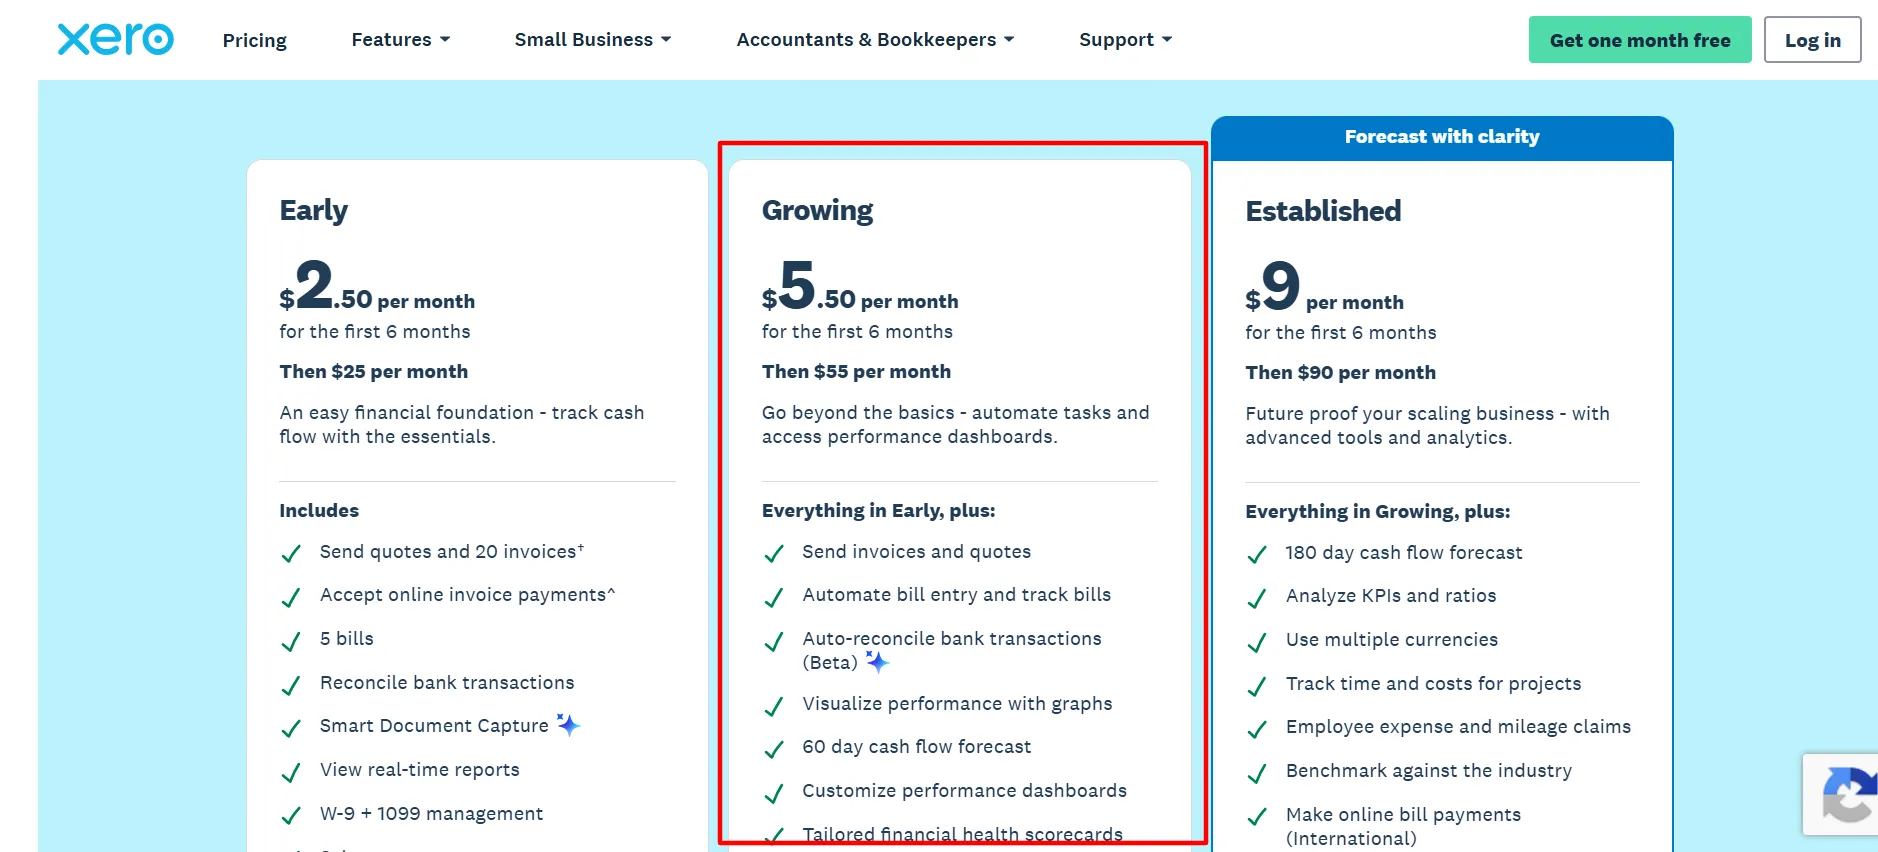
Task: Click sparkle icon beside Smart Document Capture
Action: coord(568,725)
